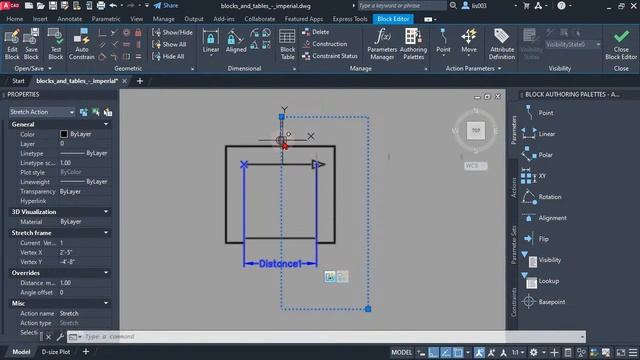Select the Aligned dimensional constraint
The width and height of the screenshot is (640, 360).
pos(236,42)
